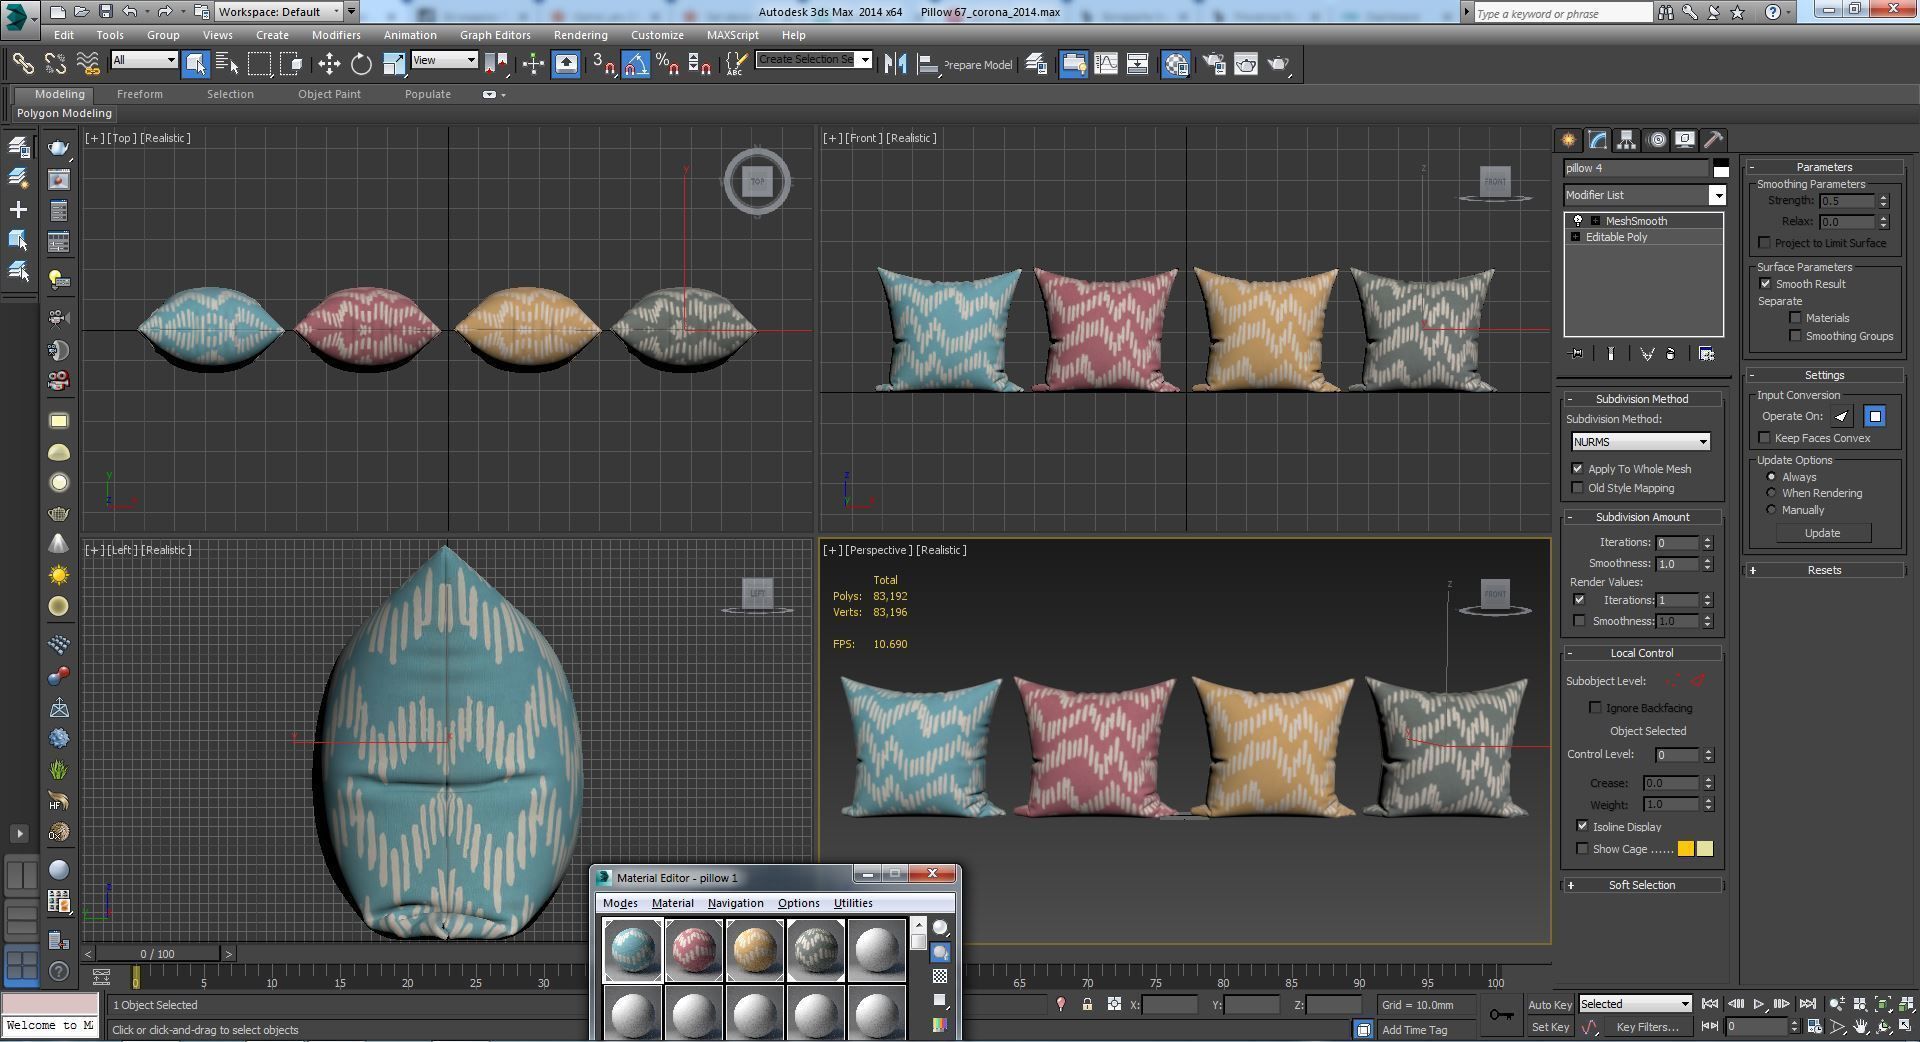This screenshot has height=1042, width=1920.
Task: Select When Rendering update option
Action: coord(1771,493)
